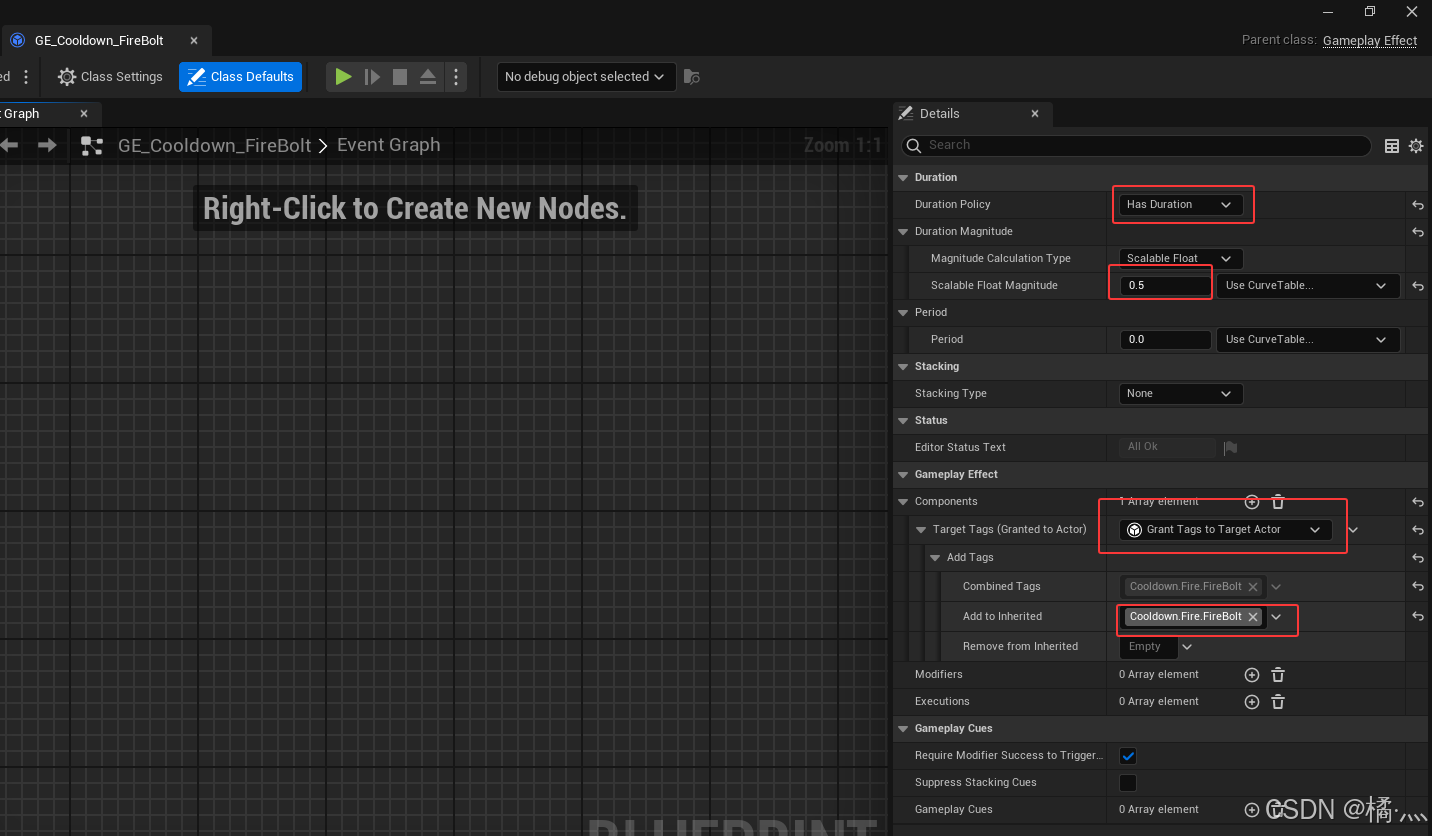Screen dimensions: 1432x836
Task: Start Play in Editor with the green play icon
Action: pos(343,77)
